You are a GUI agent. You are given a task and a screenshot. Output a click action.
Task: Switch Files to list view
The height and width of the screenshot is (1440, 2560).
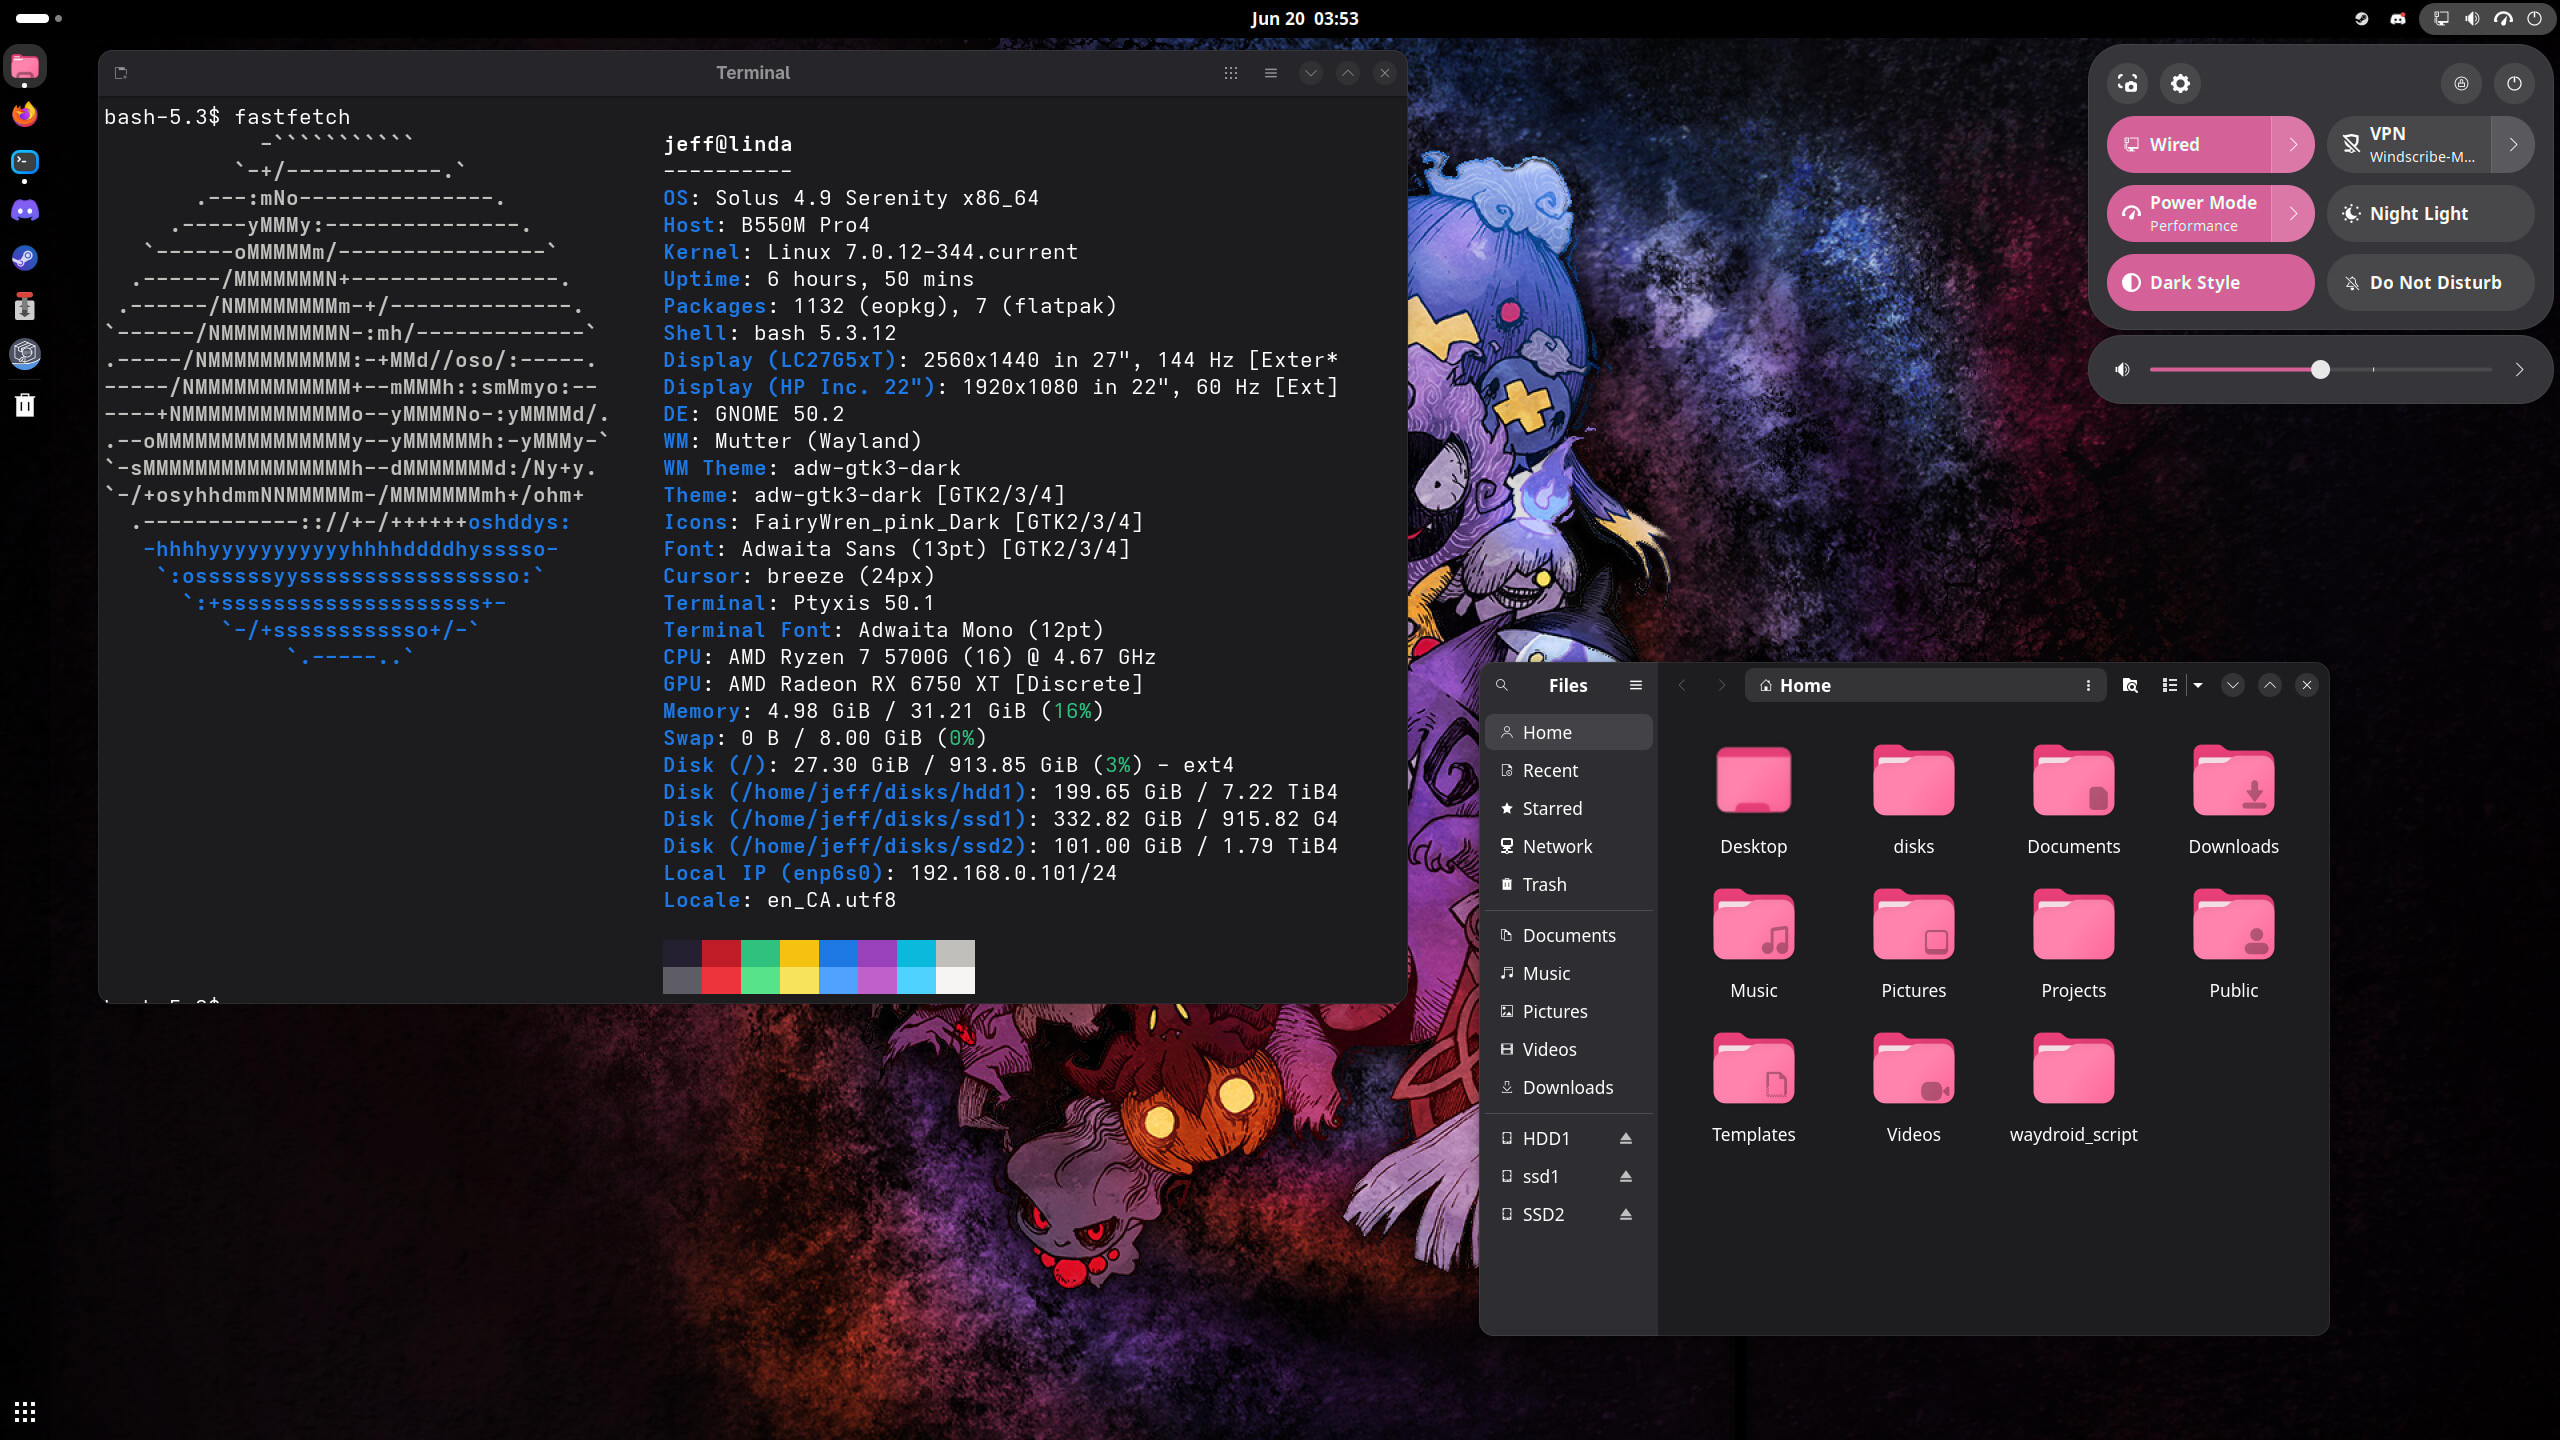click(2169, 685)
